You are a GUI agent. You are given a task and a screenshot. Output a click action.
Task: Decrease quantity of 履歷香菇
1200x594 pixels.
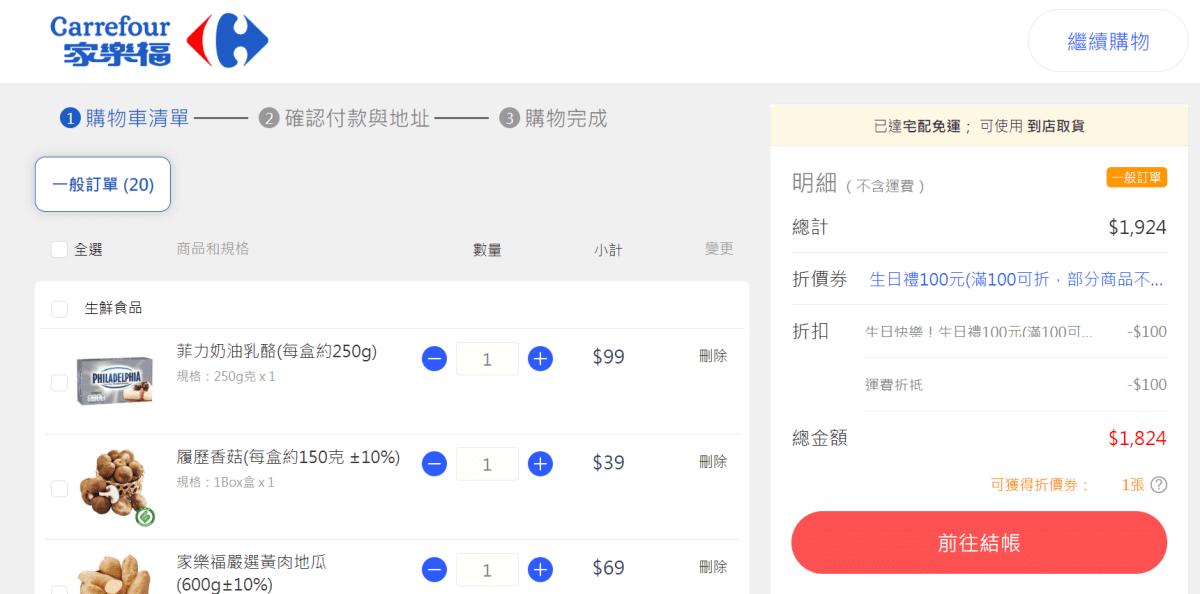point(434,464)
